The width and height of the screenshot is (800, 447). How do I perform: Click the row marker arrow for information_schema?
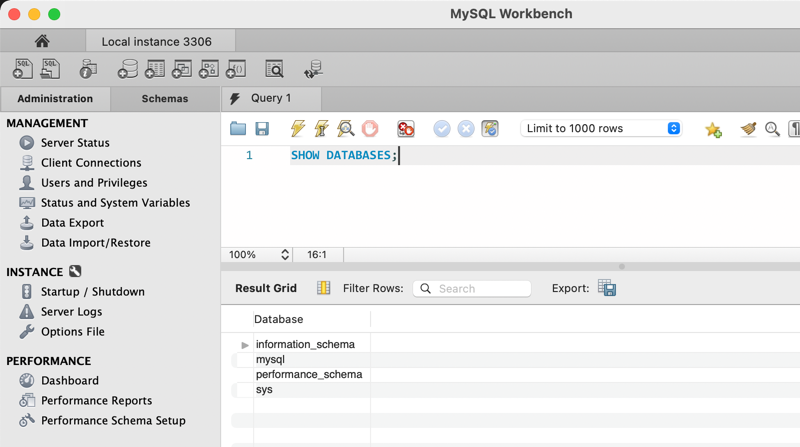(245, 345)
